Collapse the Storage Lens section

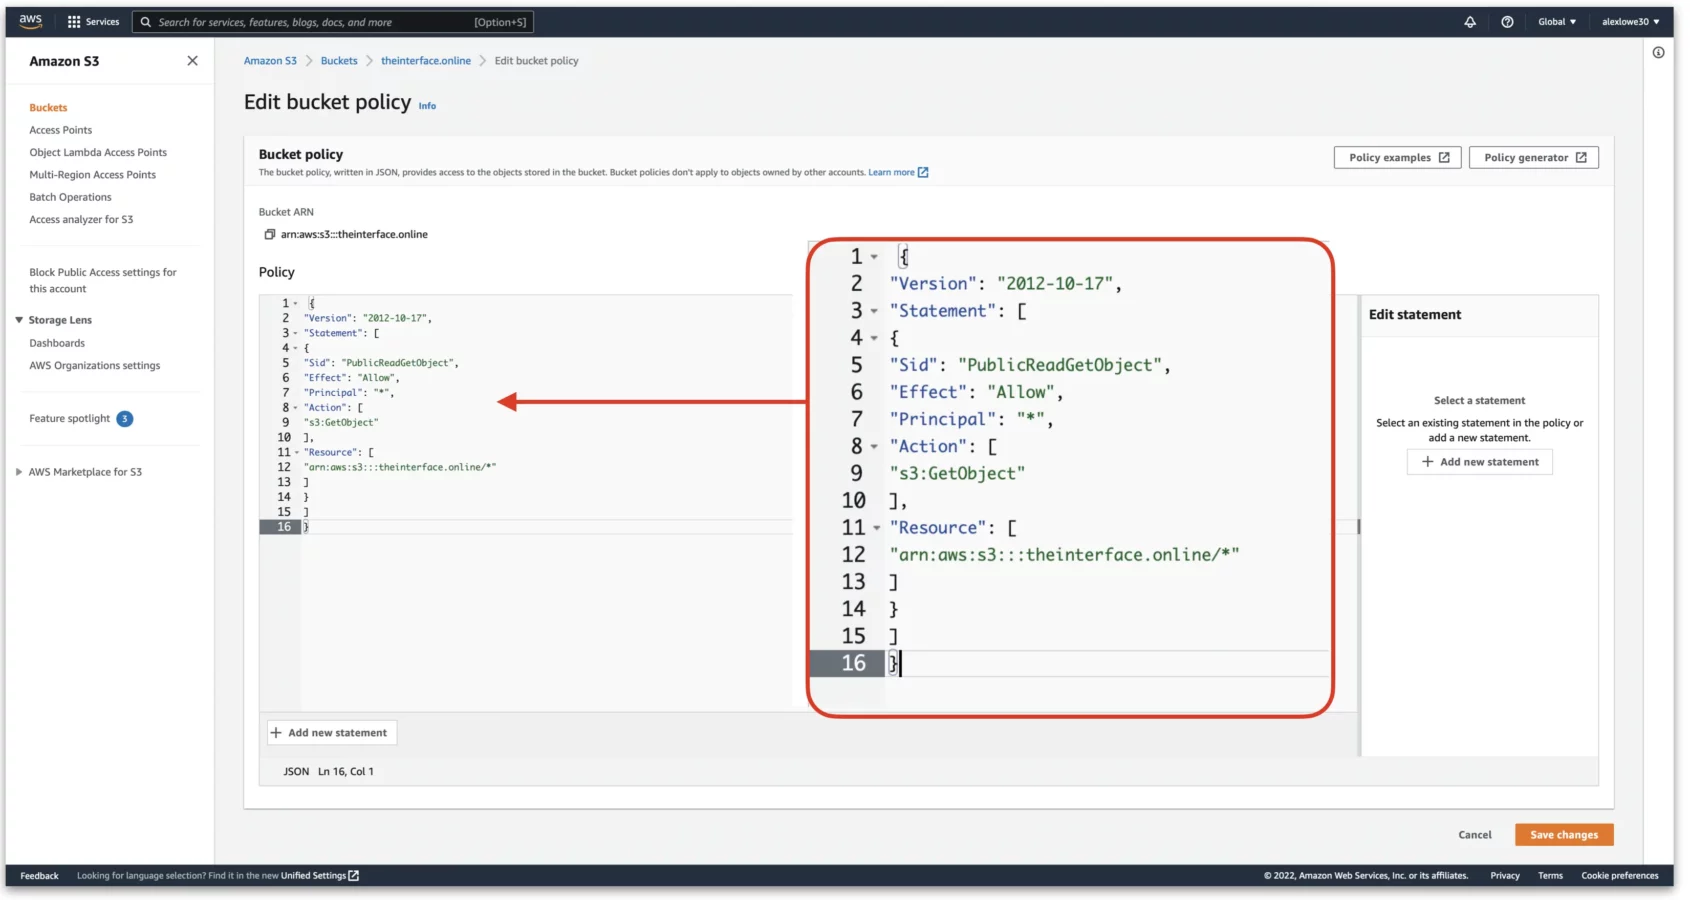click(x=19, y=320)
